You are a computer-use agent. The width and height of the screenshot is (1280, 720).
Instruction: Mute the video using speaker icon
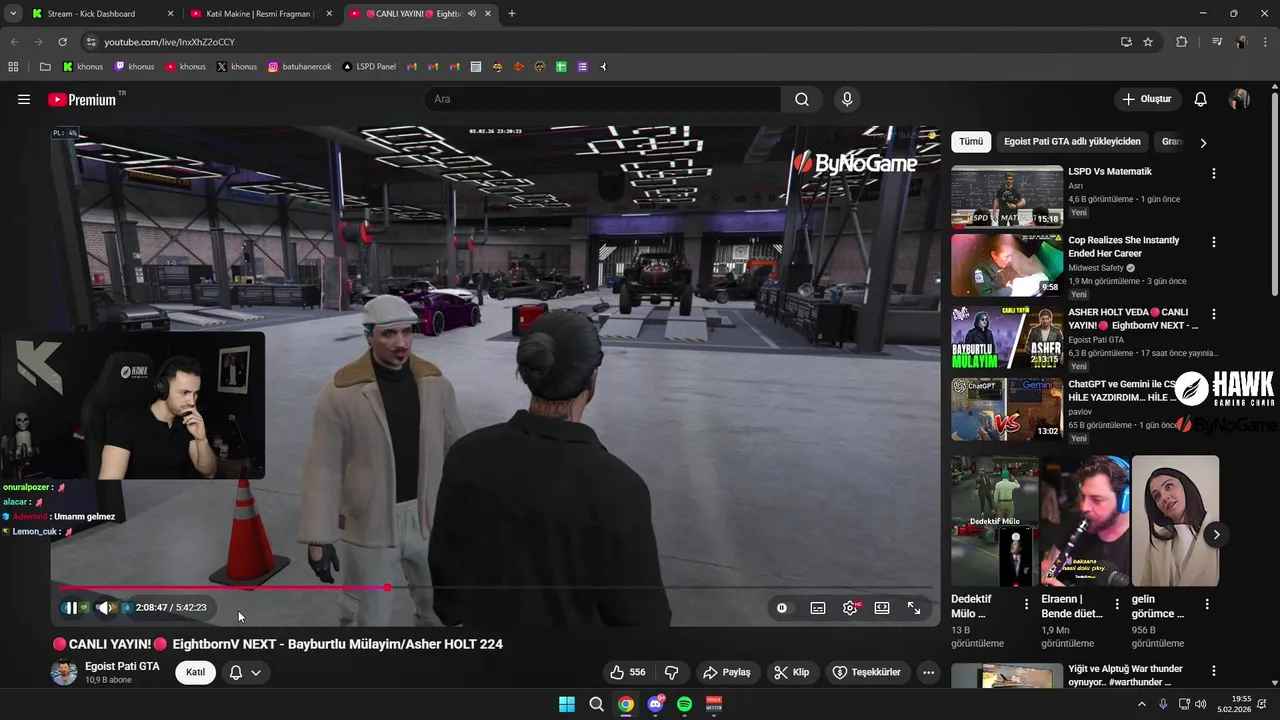click(103, 608)
